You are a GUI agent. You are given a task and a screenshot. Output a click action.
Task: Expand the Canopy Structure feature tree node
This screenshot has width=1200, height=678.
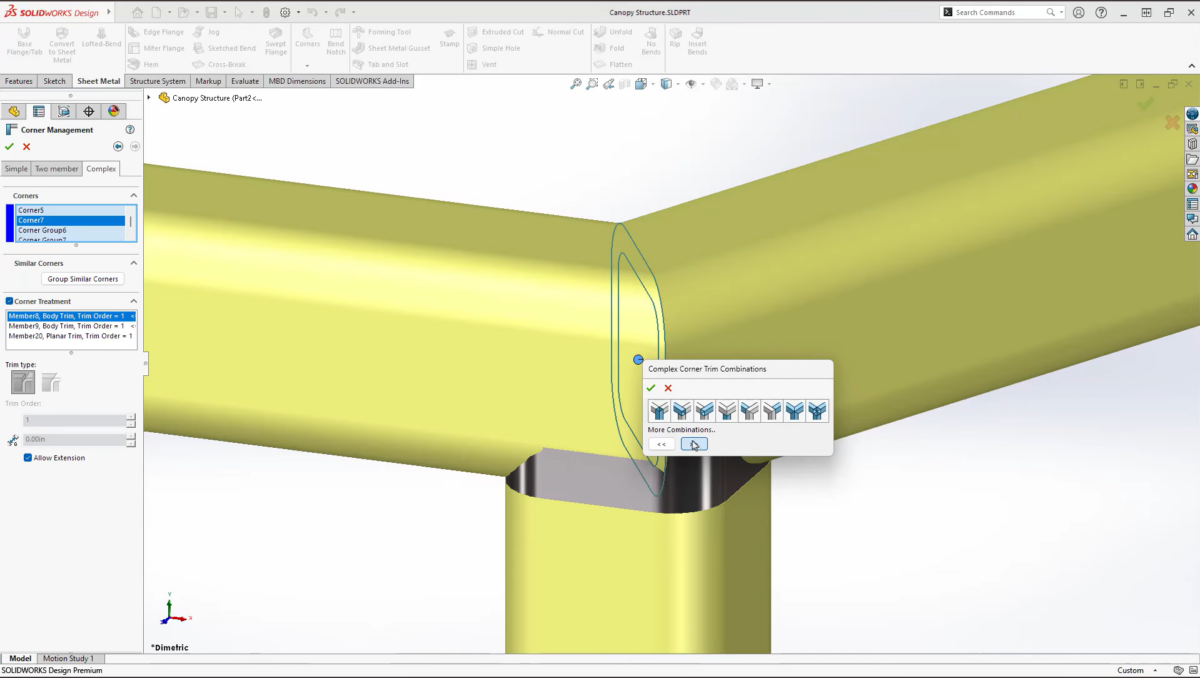coord(149,98)
